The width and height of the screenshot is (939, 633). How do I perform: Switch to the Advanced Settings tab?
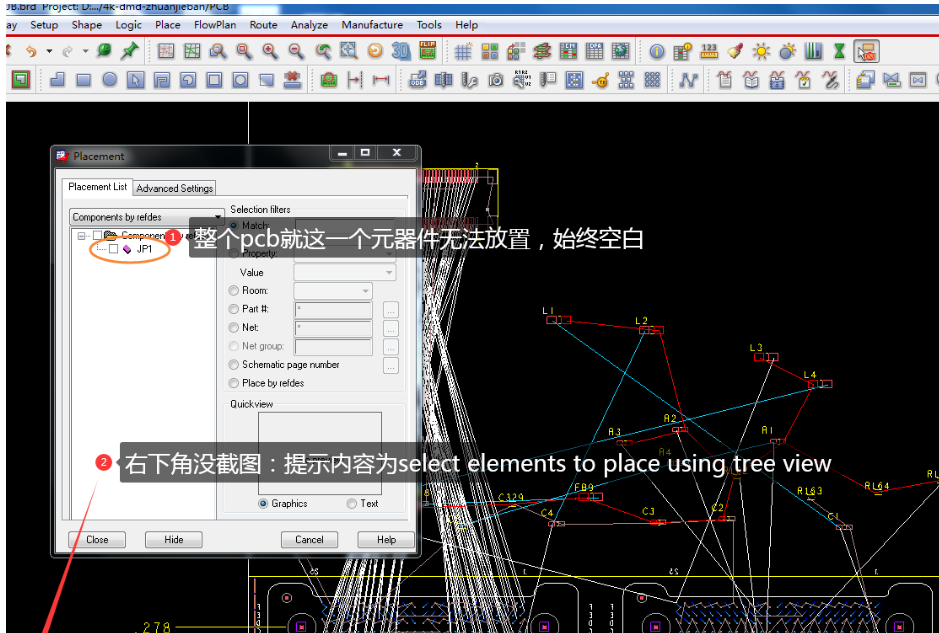click(174, 188)
